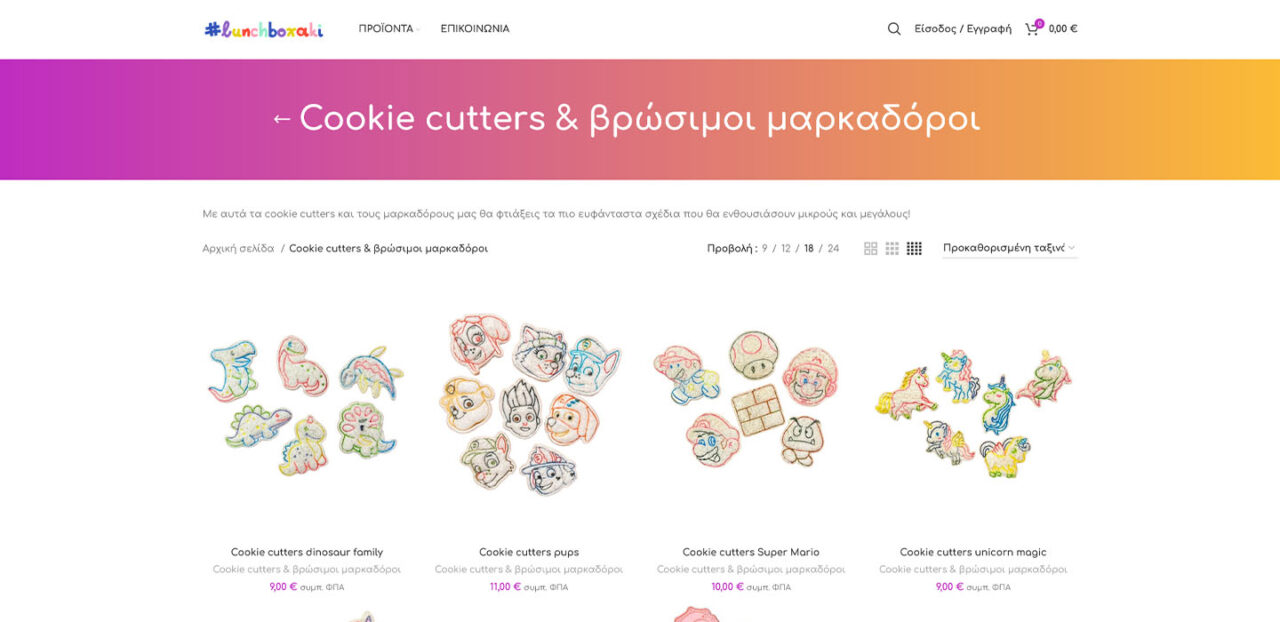This screenshot has height=622, width=1280.
Task: Click Είσοδος / Εγγραφή login link
Action: tap(963, 29)
